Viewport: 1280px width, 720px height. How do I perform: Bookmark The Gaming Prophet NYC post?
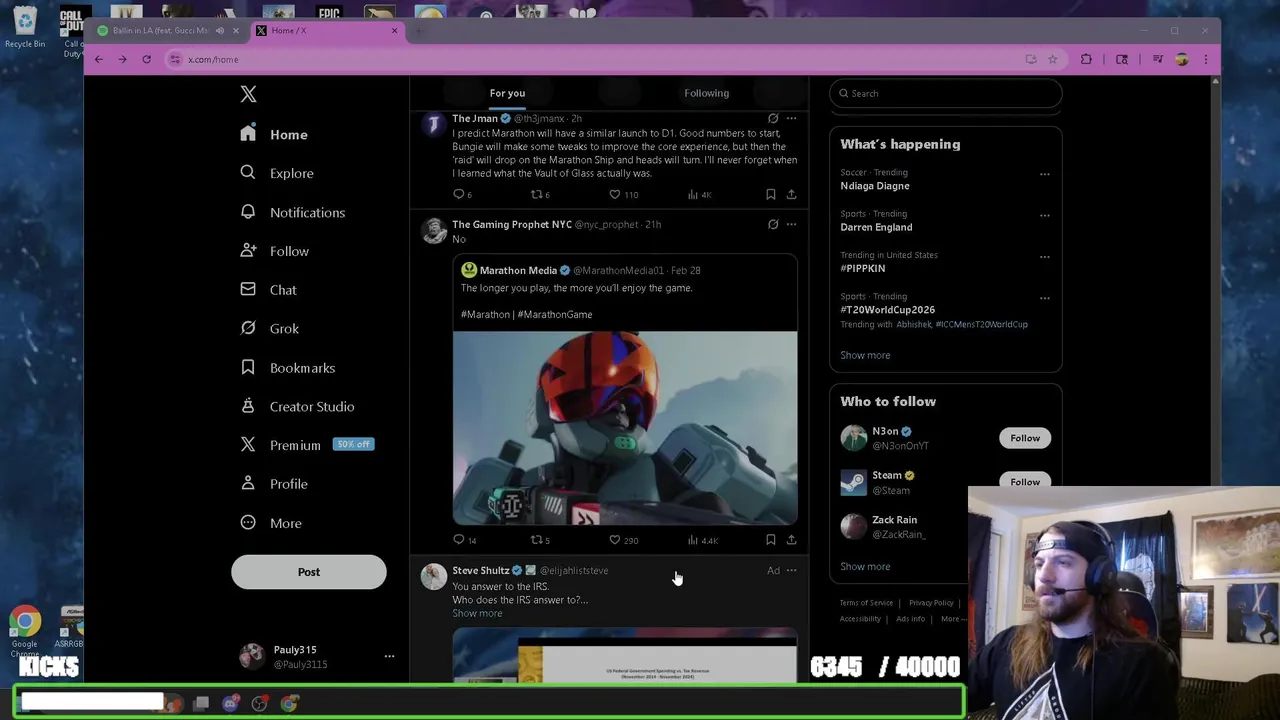click(x=770, y=540)
